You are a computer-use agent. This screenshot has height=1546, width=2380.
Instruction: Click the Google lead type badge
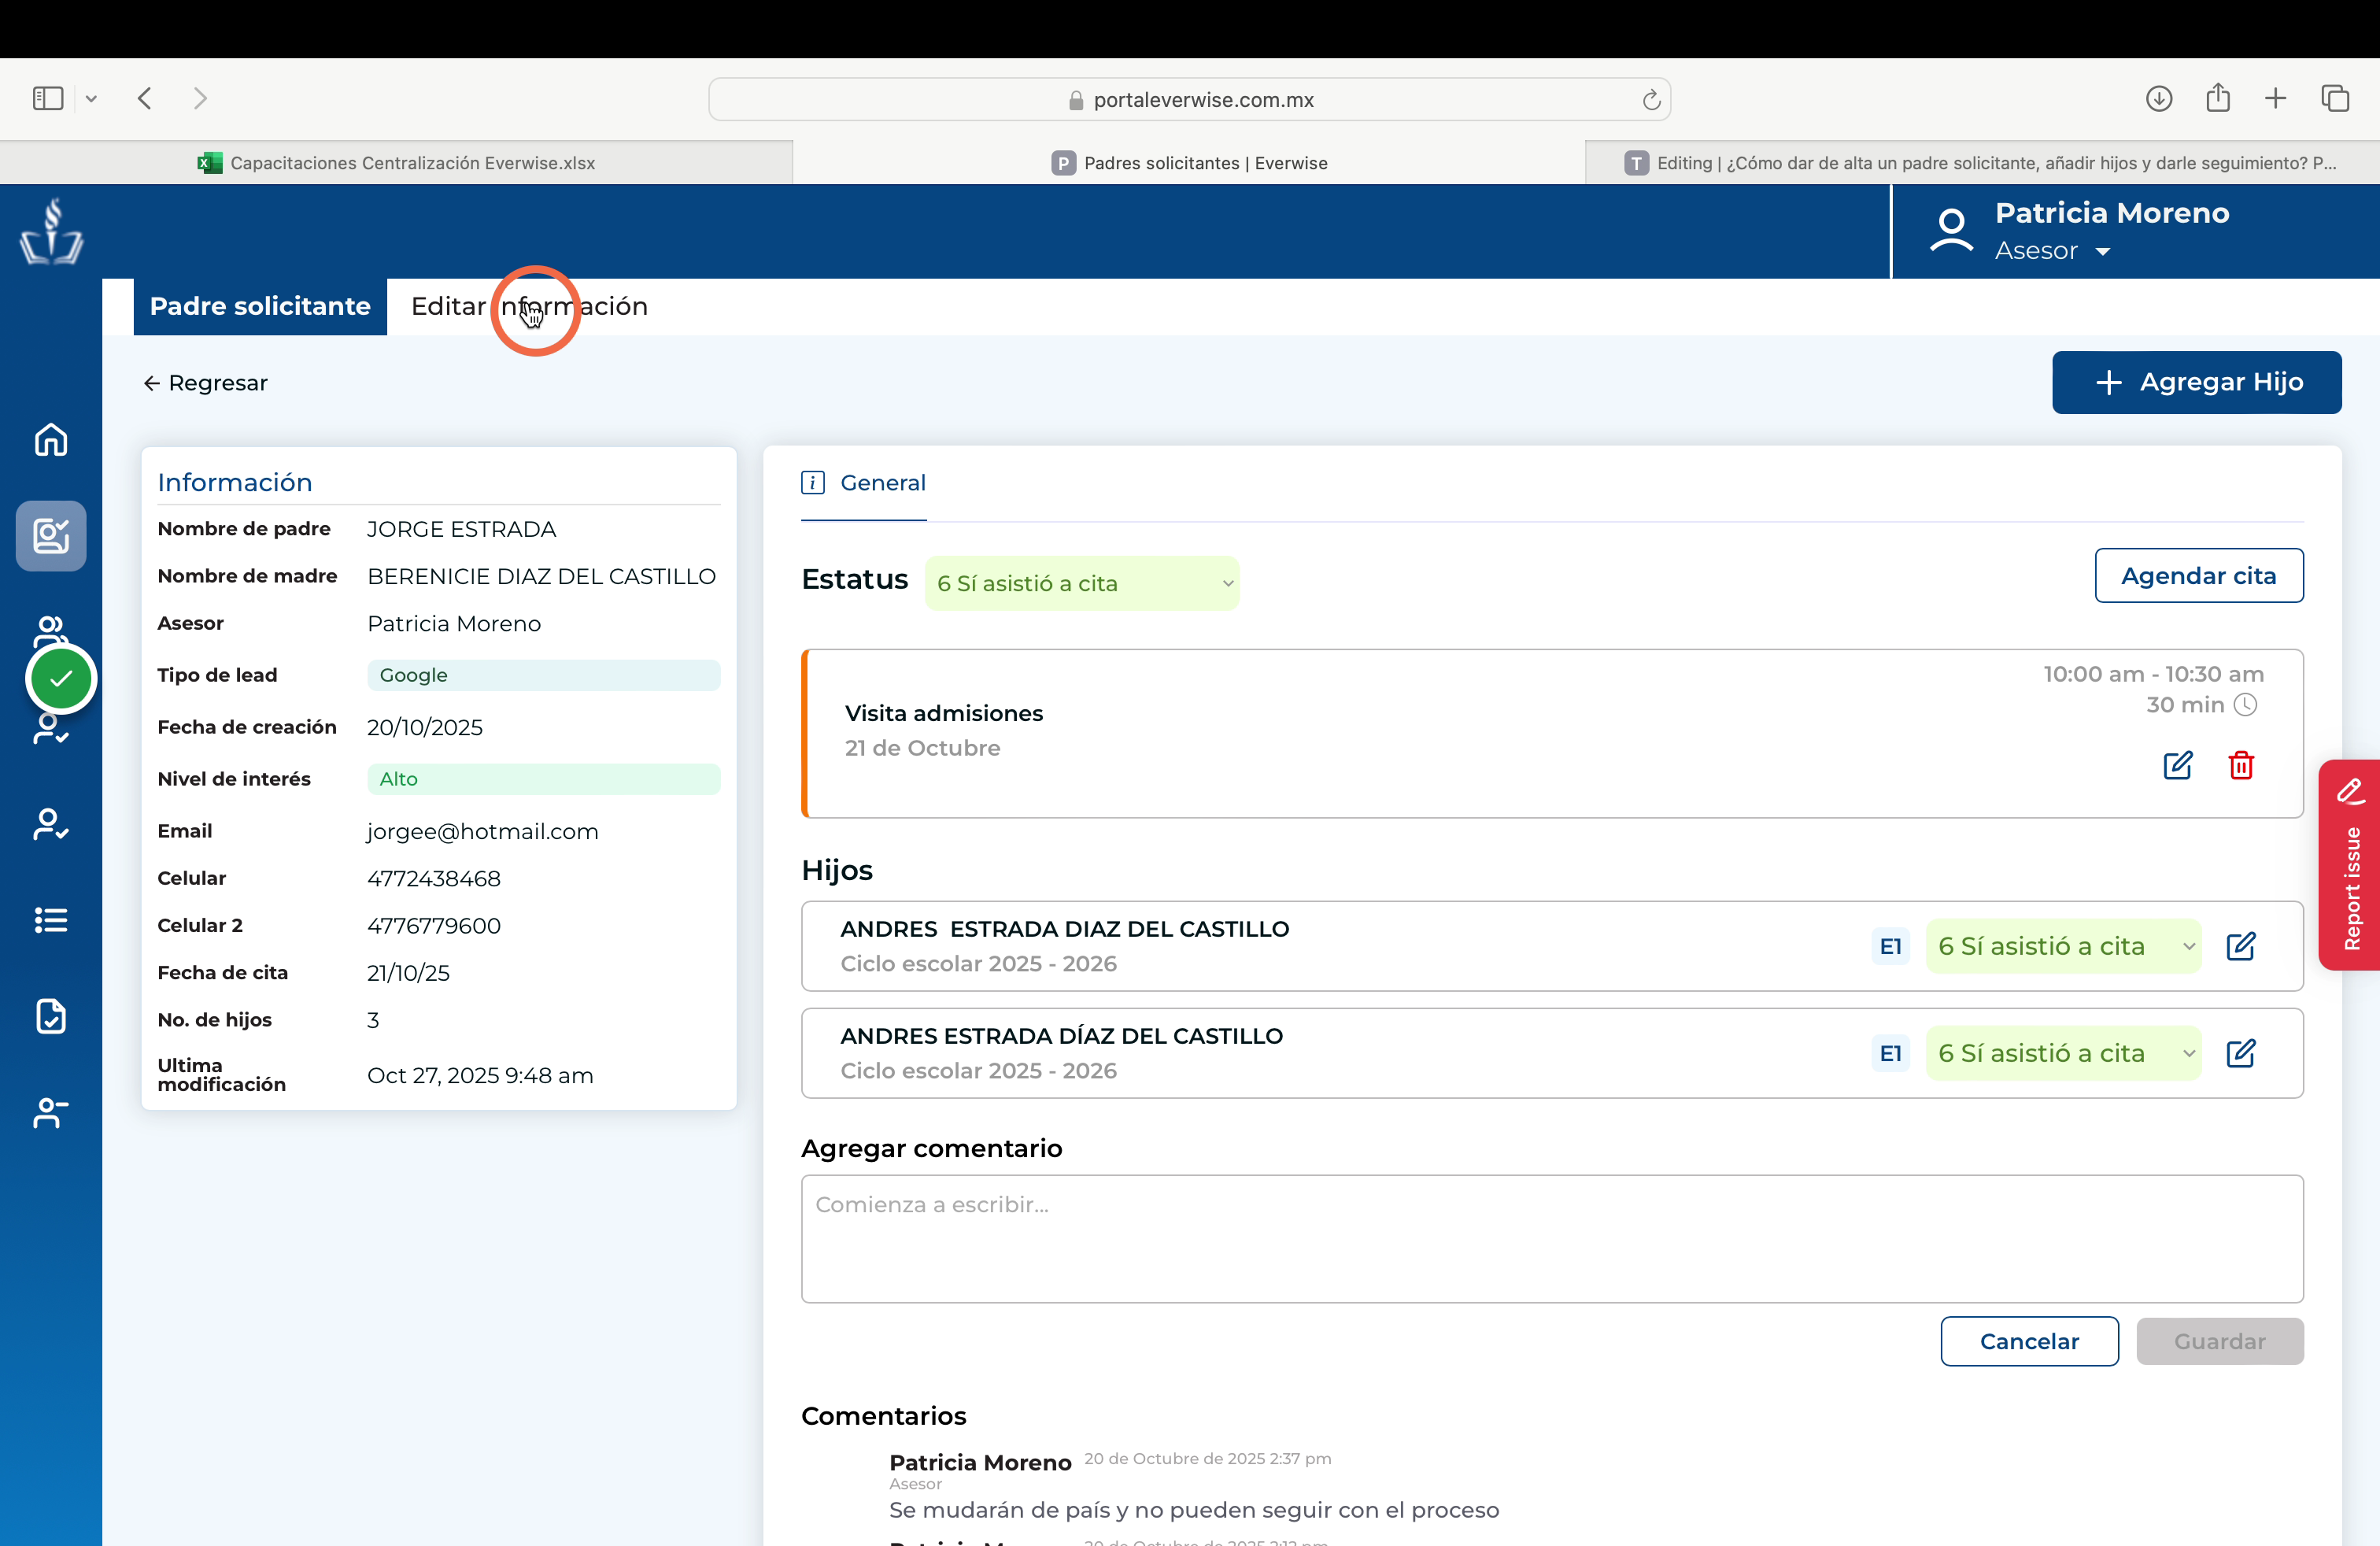(543, 675)
